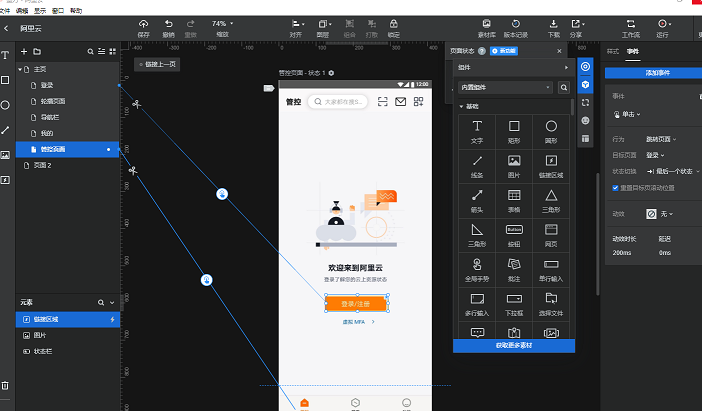The height and width of the screenshot is (411, 702).
Task: Open the 跳转页面 action dropdown
Action: [x=661, y=139]
